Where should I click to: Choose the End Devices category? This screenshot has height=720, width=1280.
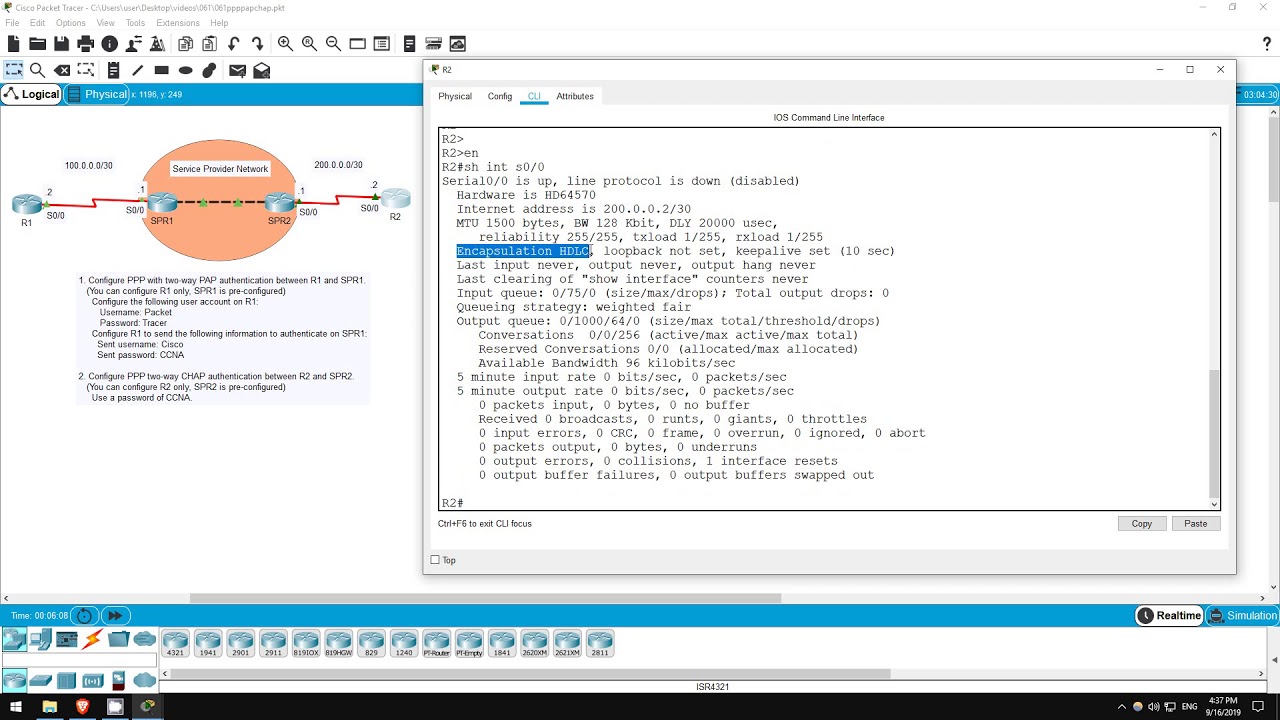coord(40,640)
